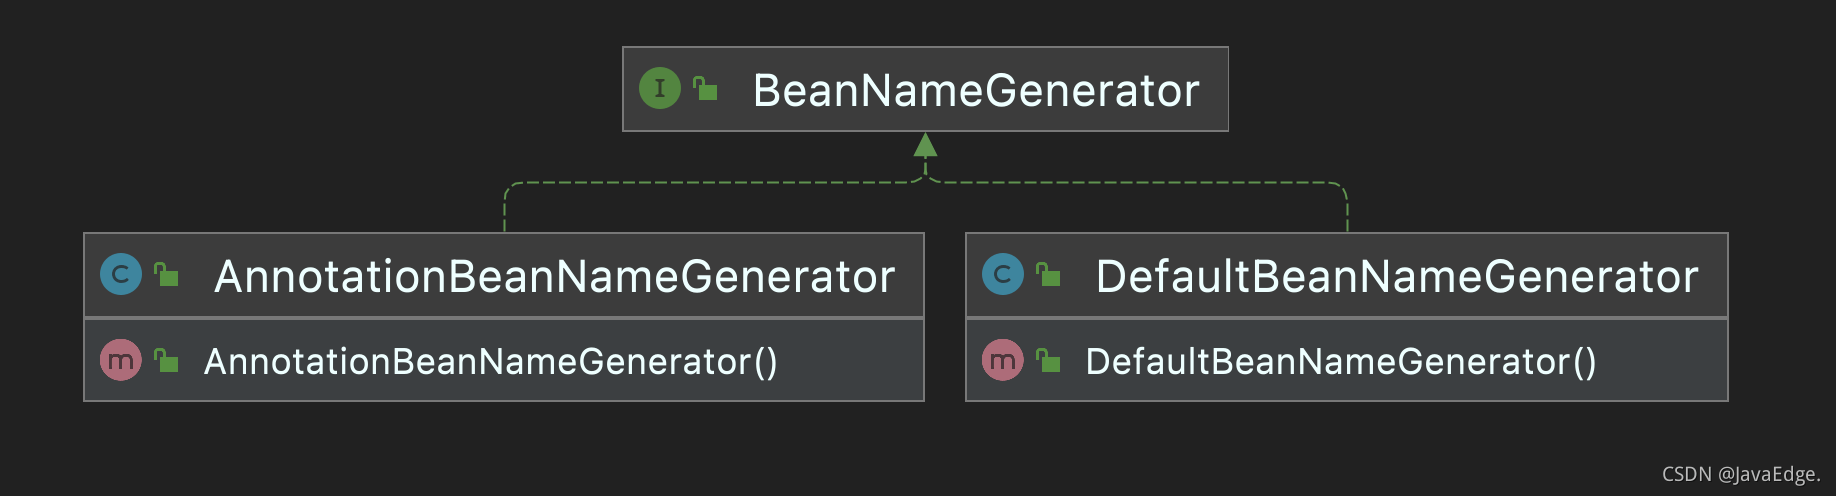Select the DefaultBeanNameGenerator() constructor entry
This screenshot has height=496, width=1836.
tap(1340, 361)
